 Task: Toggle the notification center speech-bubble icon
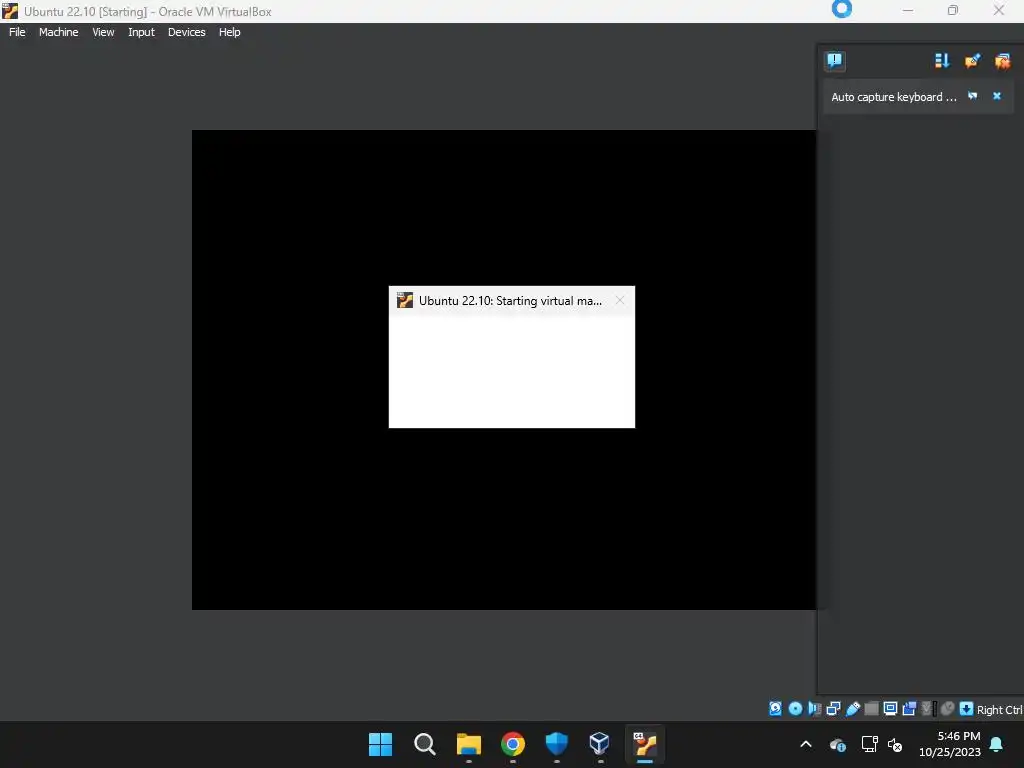835,61
